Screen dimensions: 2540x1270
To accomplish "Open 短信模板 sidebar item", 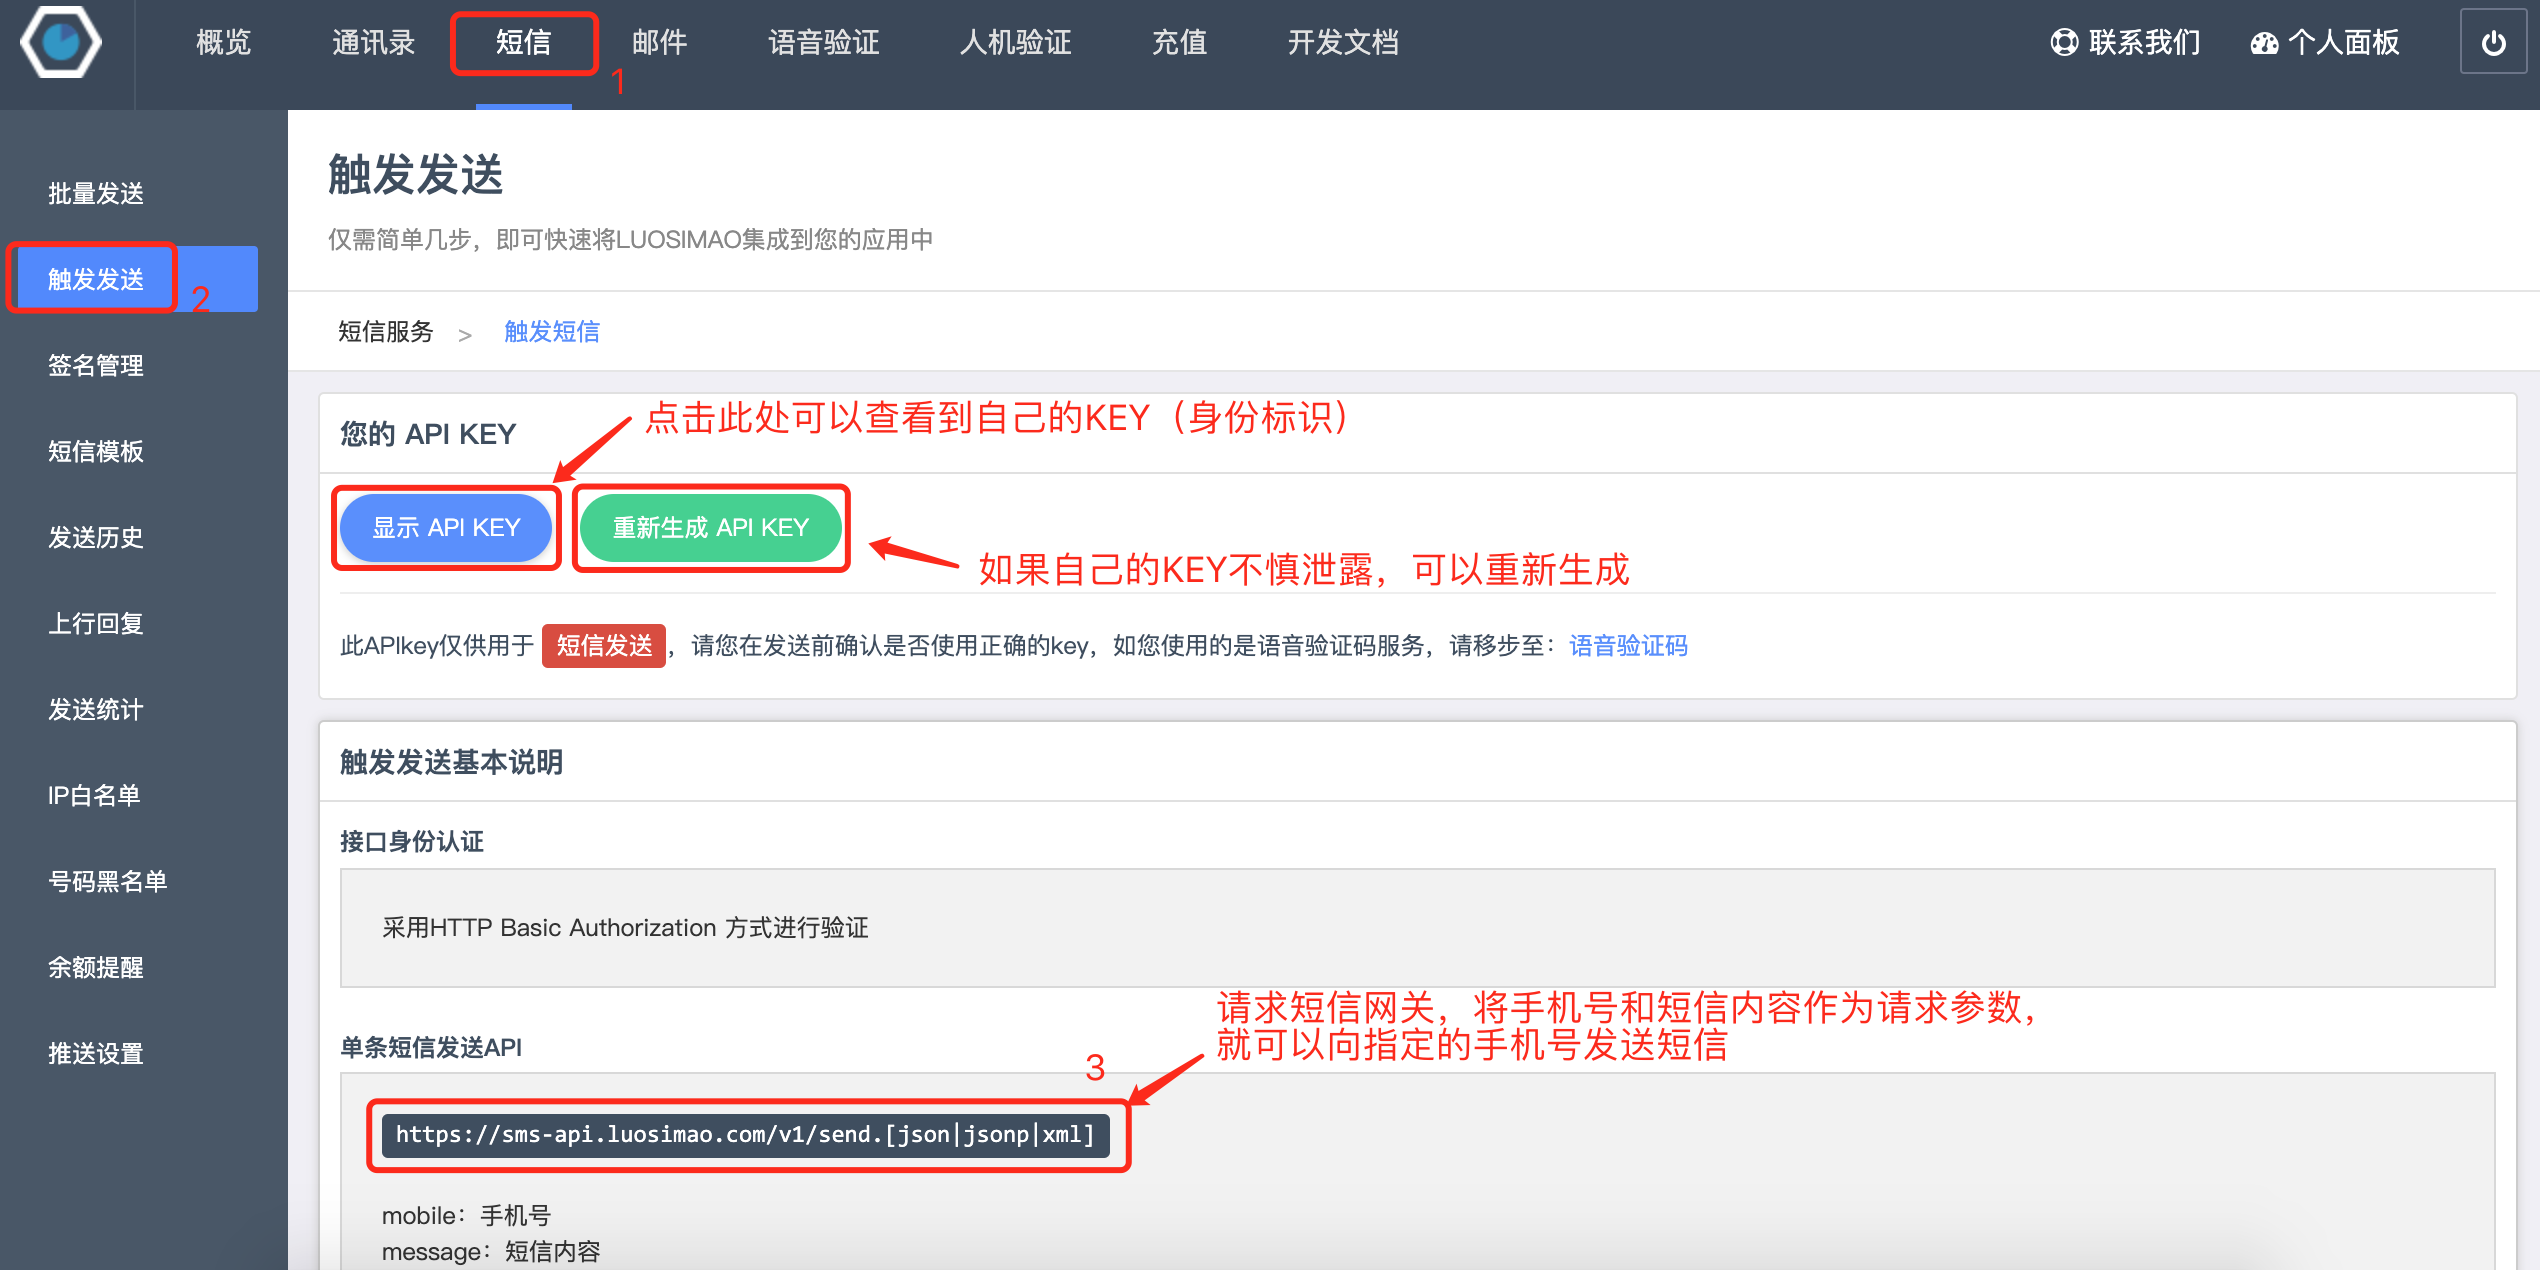I will click(96, 451).
